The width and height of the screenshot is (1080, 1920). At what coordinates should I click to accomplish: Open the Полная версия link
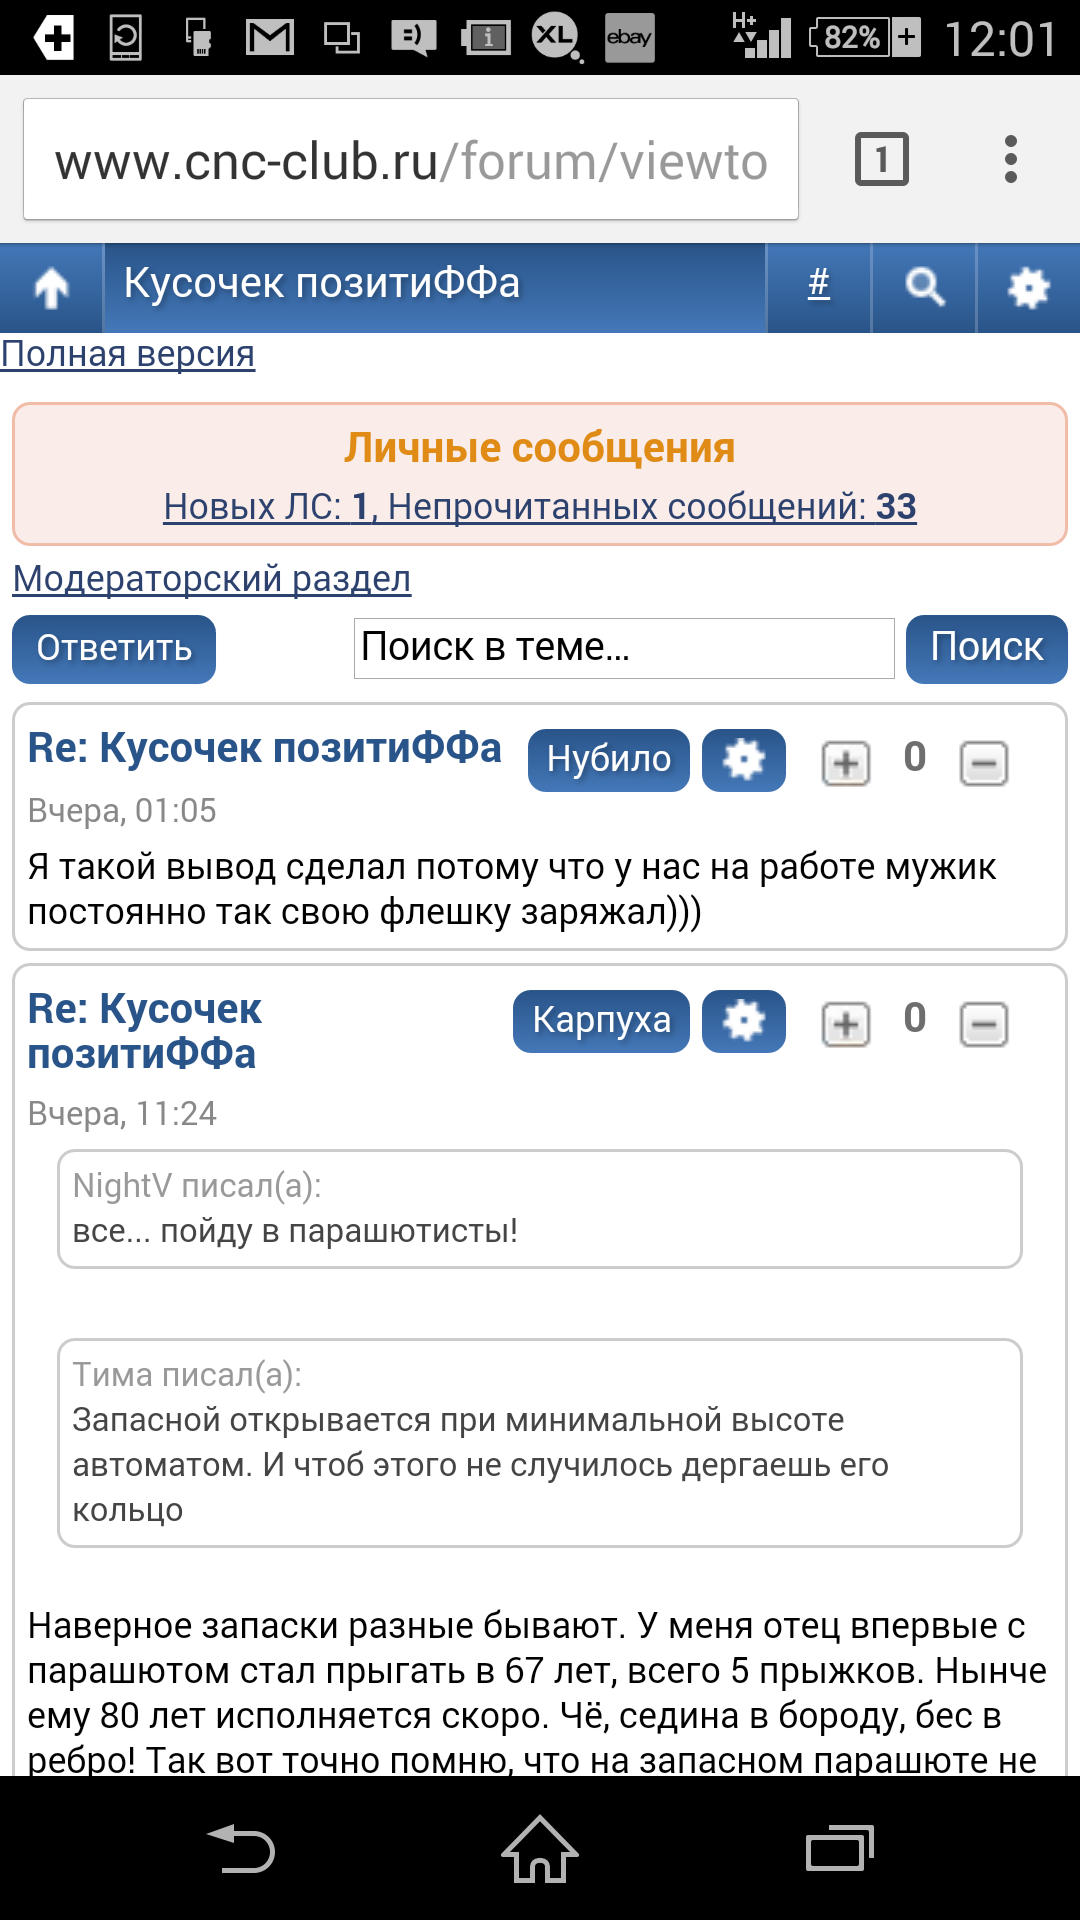[128, 354]
